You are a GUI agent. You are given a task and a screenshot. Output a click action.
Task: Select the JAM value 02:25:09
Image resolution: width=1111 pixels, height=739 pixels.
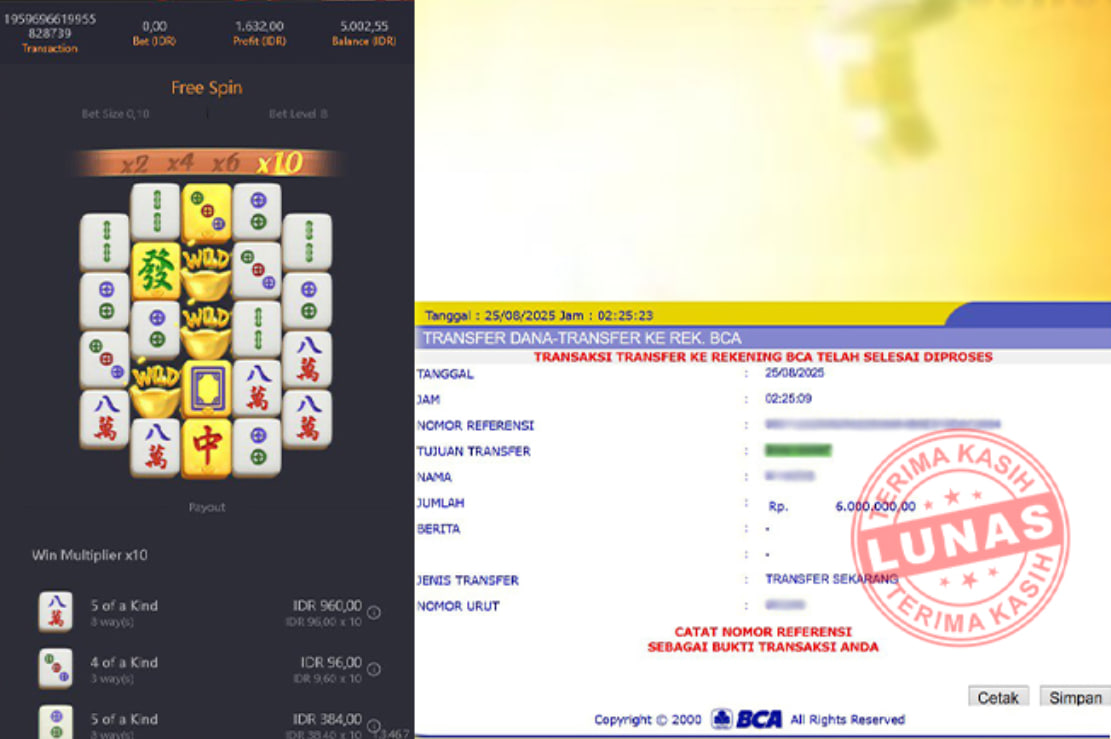coord(788,399)
